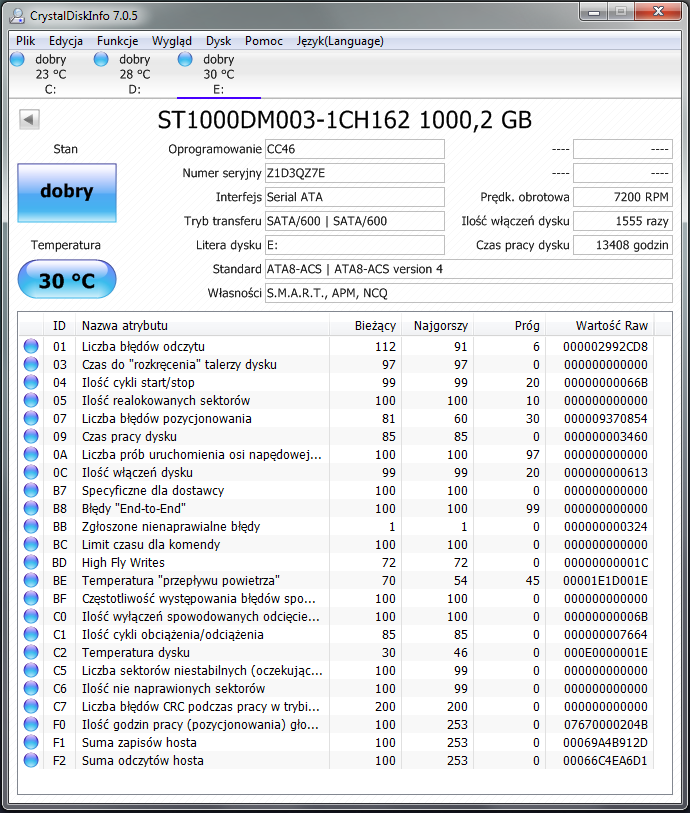Select disk tab 'dobry 23 °C C:'
The height and width of the screenshot is (813, 690).
(51, 74)
